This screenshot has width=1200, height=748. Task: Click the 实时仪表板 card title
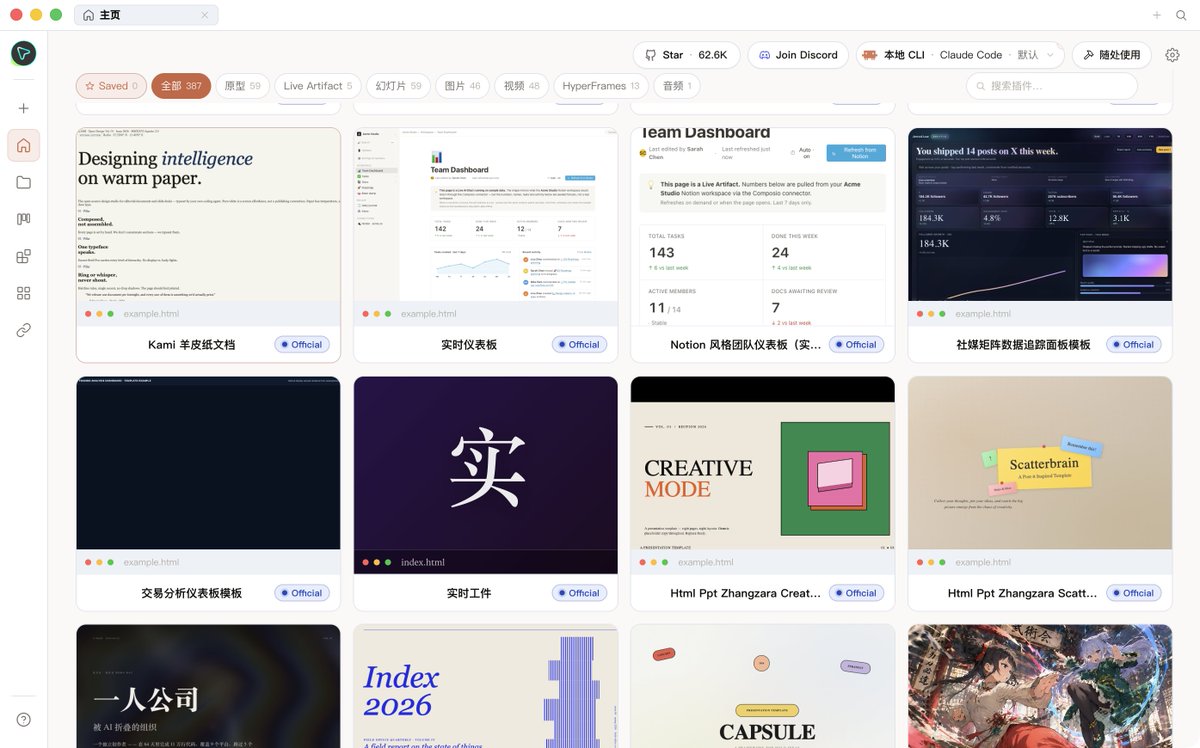tap(469, 344)
